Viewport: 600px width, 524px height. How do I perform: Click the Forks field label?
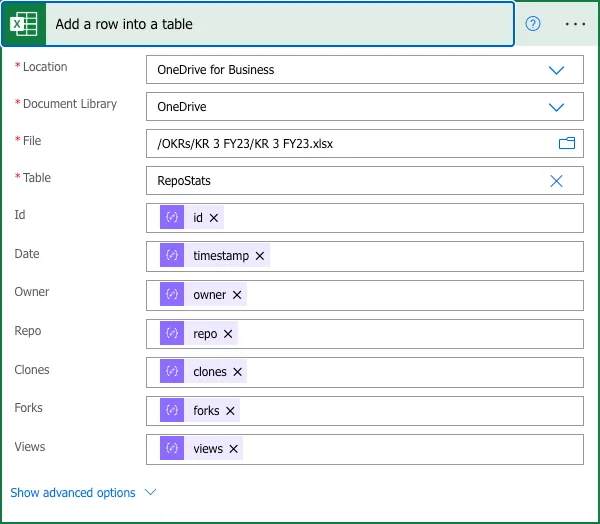click(28, 408)
